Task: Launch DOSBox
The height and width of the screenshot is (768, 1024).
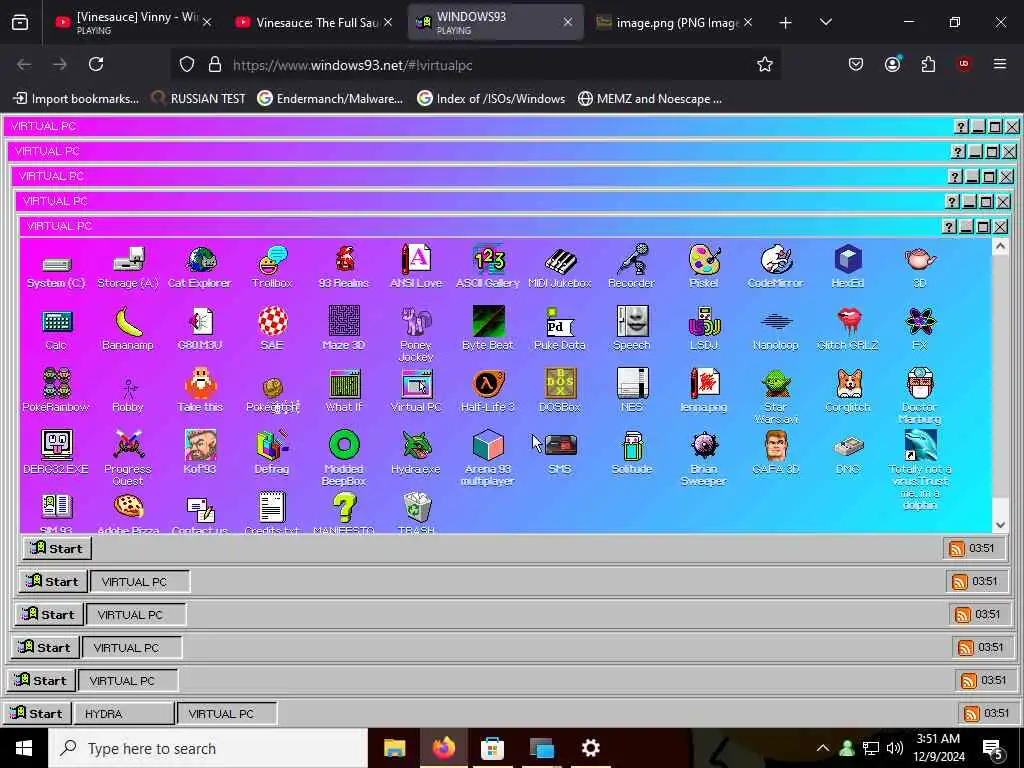Action: coord(560,391)
